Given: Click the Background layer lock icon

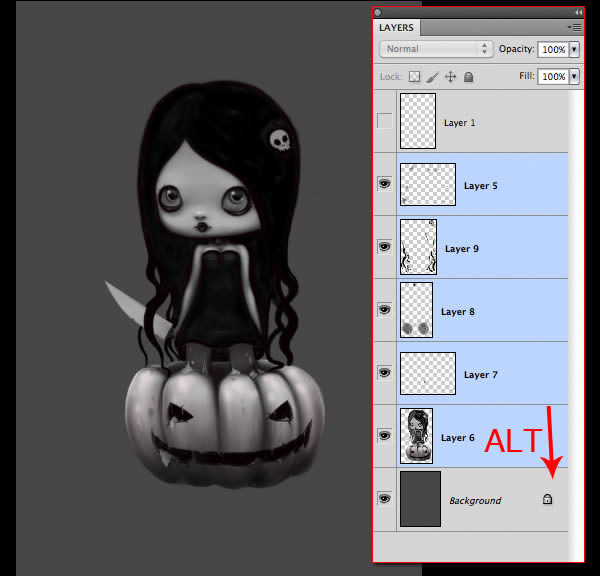Looking at the screenshot, I should pyautogui.click(x=548, y=499).
